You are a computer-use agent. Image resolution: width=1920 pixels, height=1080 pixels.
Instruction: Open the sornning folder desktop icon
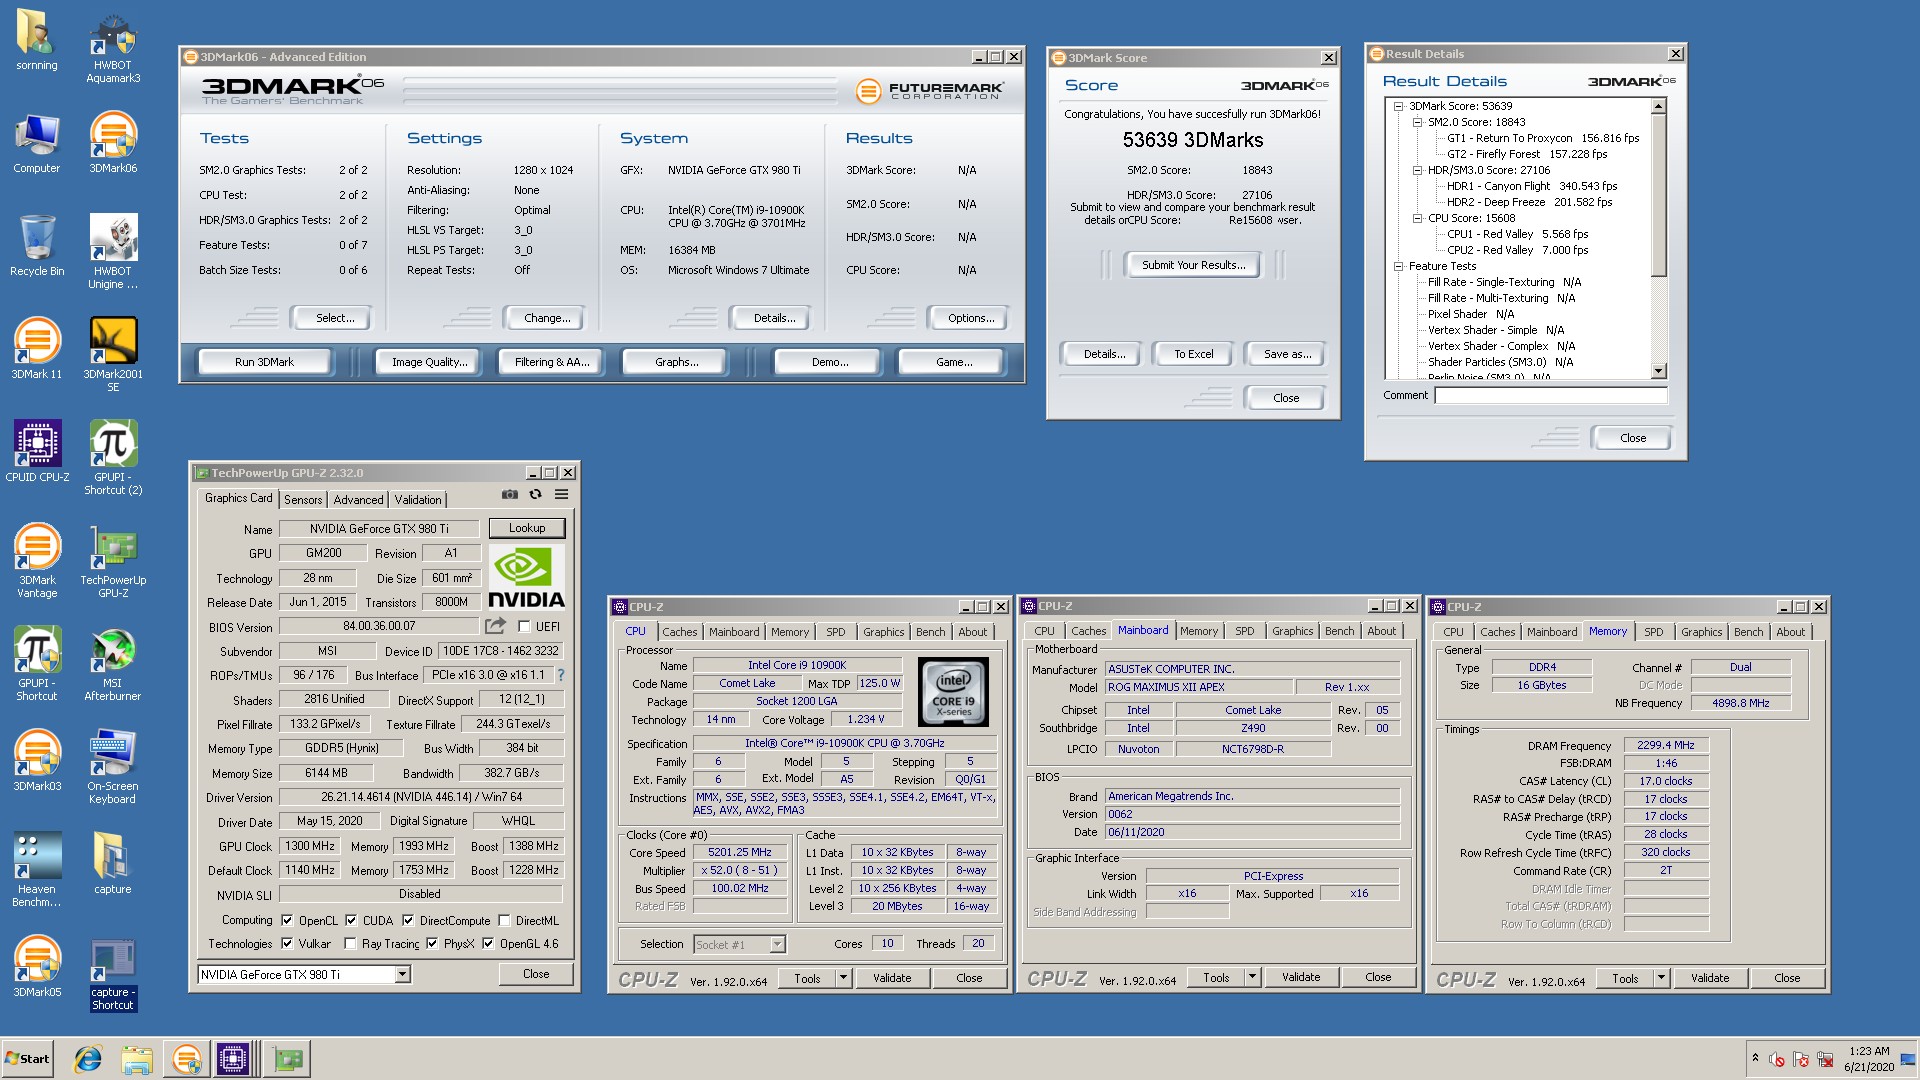36,40
